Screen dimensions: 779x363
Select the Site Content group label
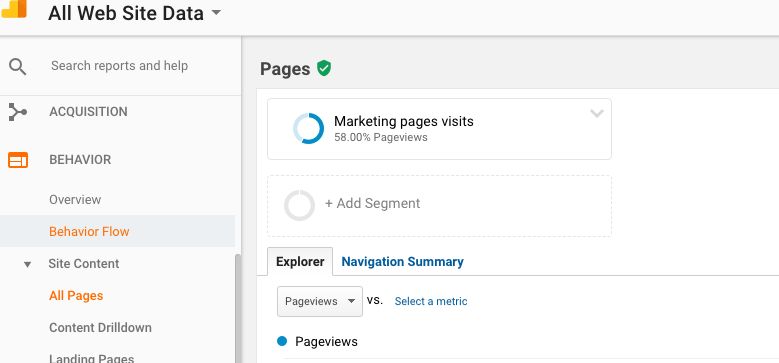pyautogui.click(x=83, y=264)
